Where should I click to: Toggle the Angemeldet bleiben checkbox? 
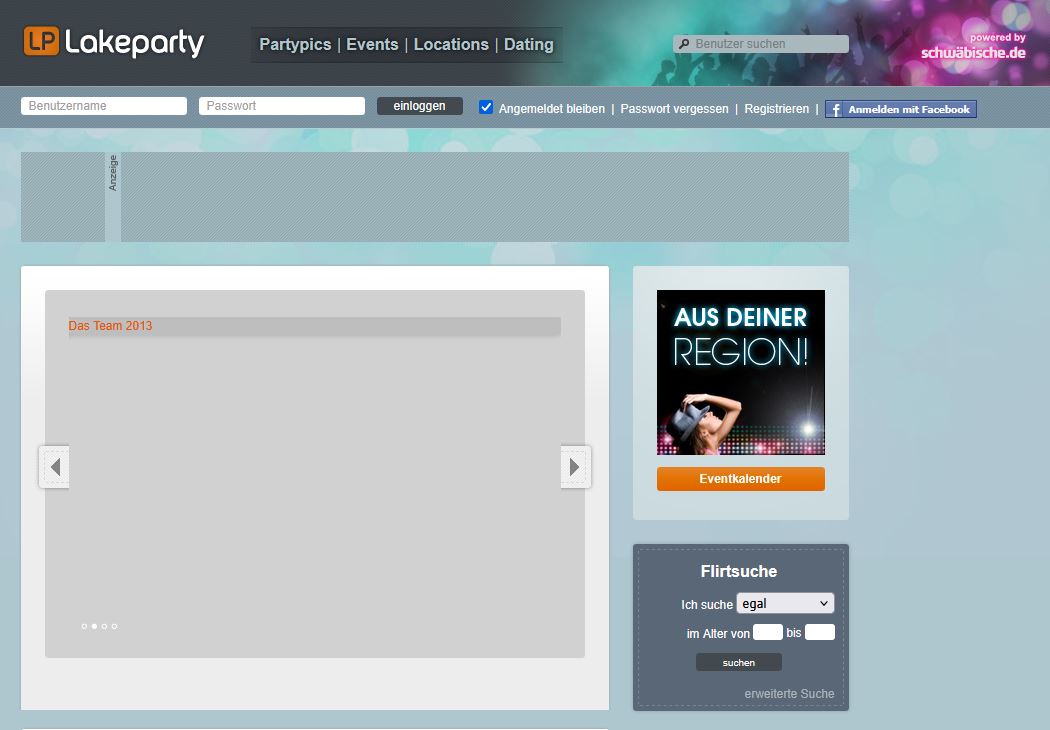pyautogui.click(x=486, y=107)
